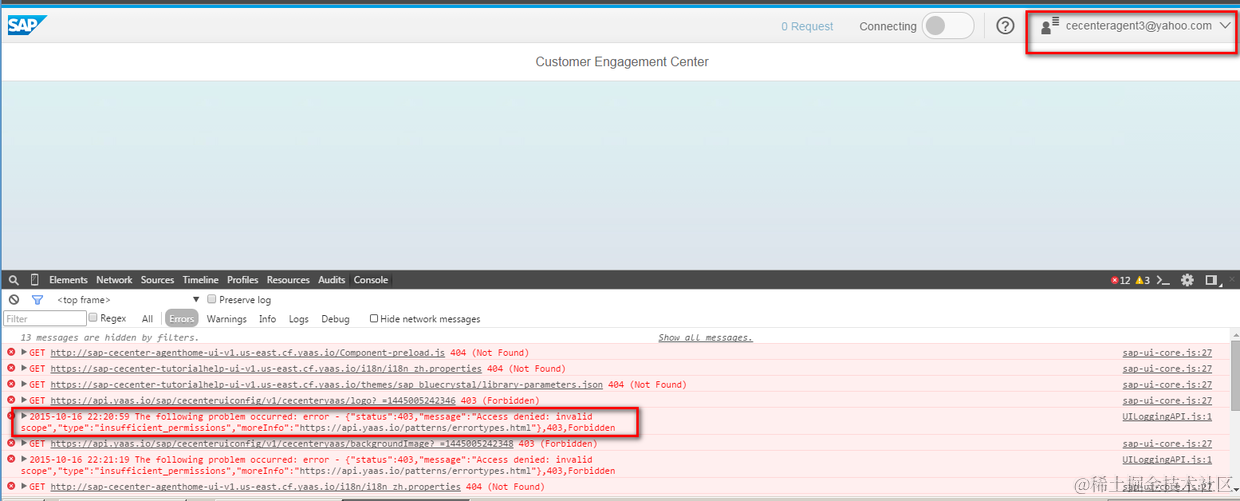Open the help question mark icon
The image size is (1240, 501).
tap(1005, 26)
